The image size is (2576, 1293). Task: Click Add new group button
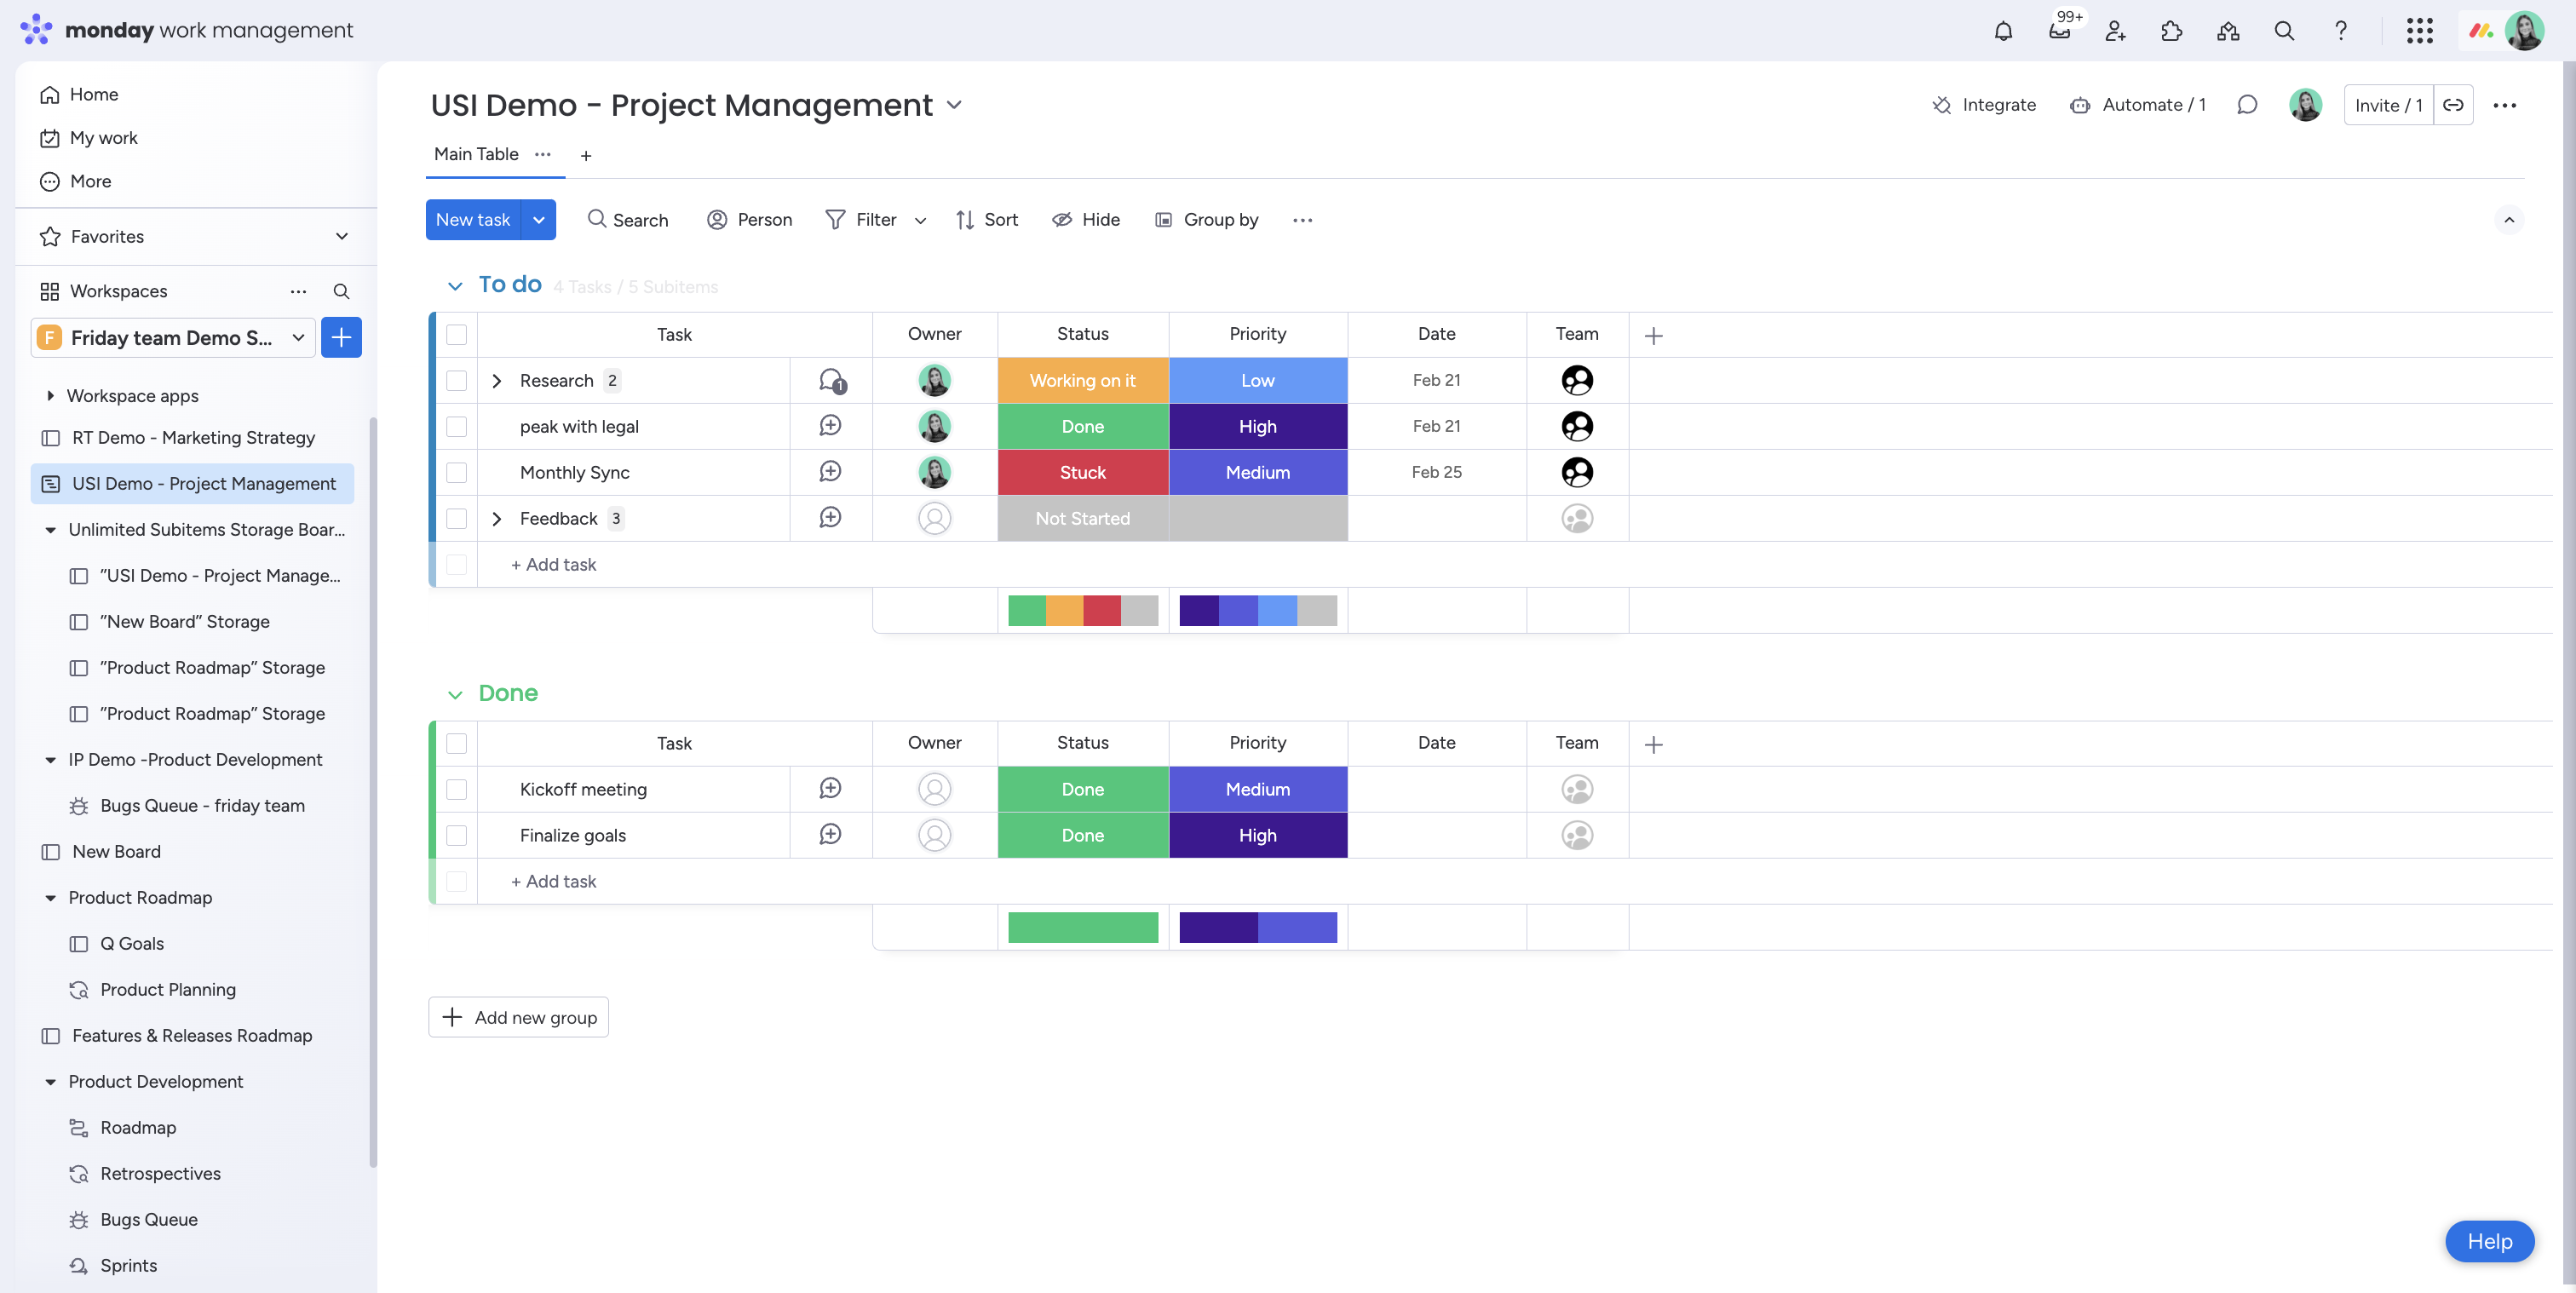pos(518,1017)
